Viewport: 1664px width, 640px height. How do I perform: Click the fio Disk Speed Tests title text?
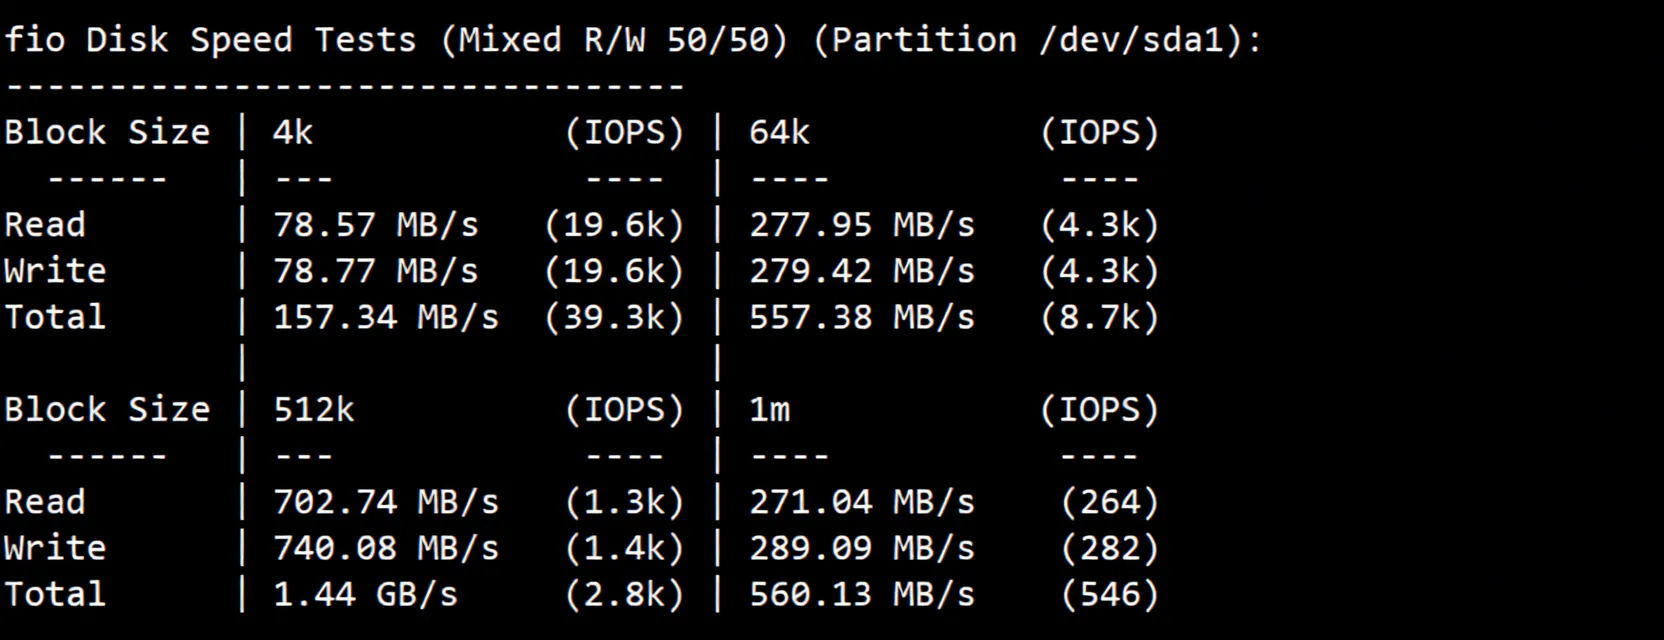pos(210,40)
